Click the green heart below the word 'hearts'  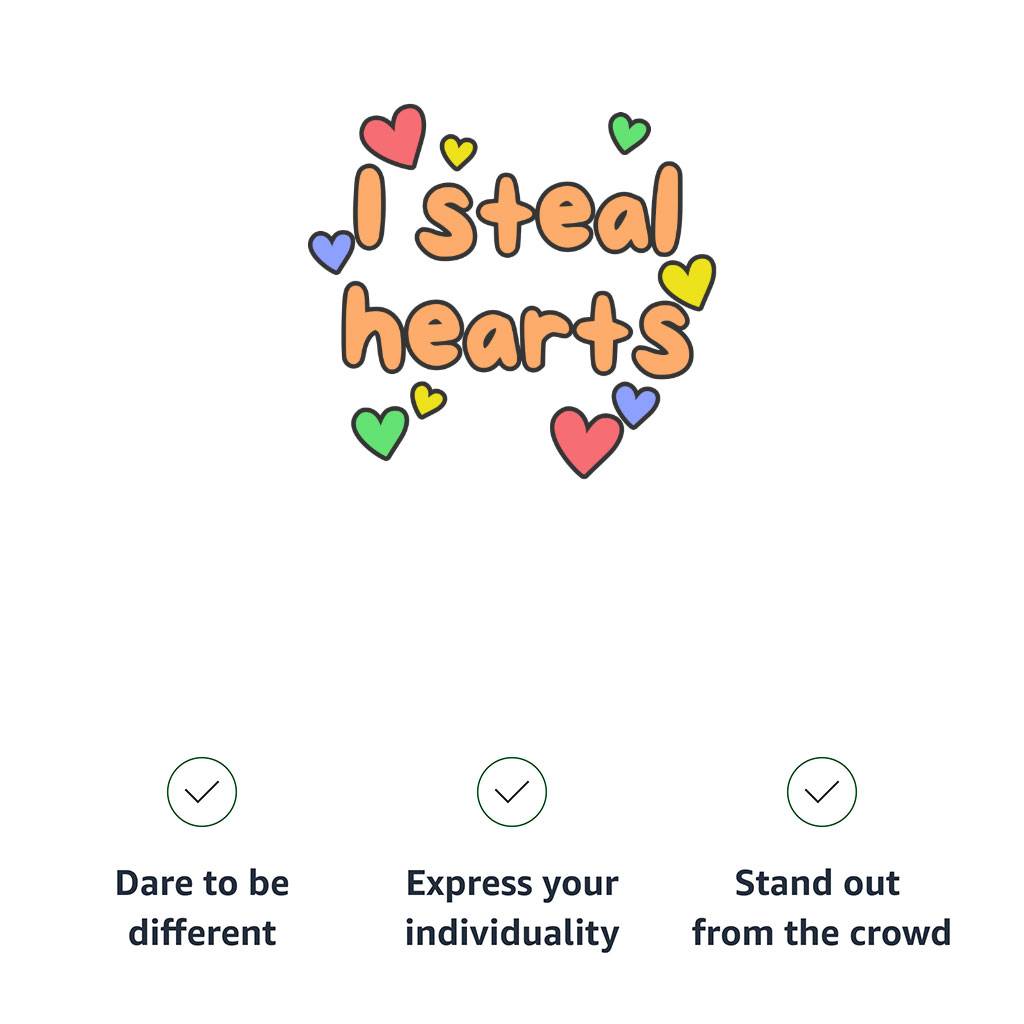(x=380, y=431)
